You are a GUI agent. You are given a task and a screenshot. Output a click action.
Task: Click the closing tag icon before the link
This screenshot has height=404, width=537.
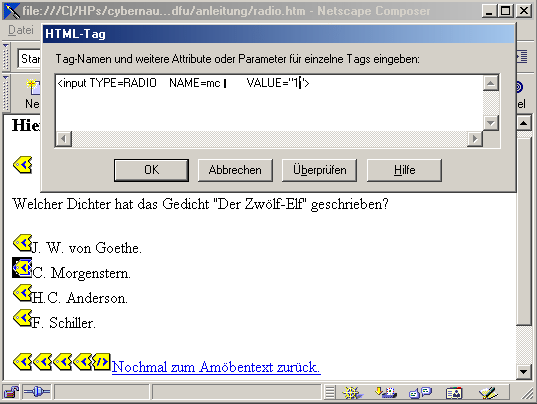point(101,362)
